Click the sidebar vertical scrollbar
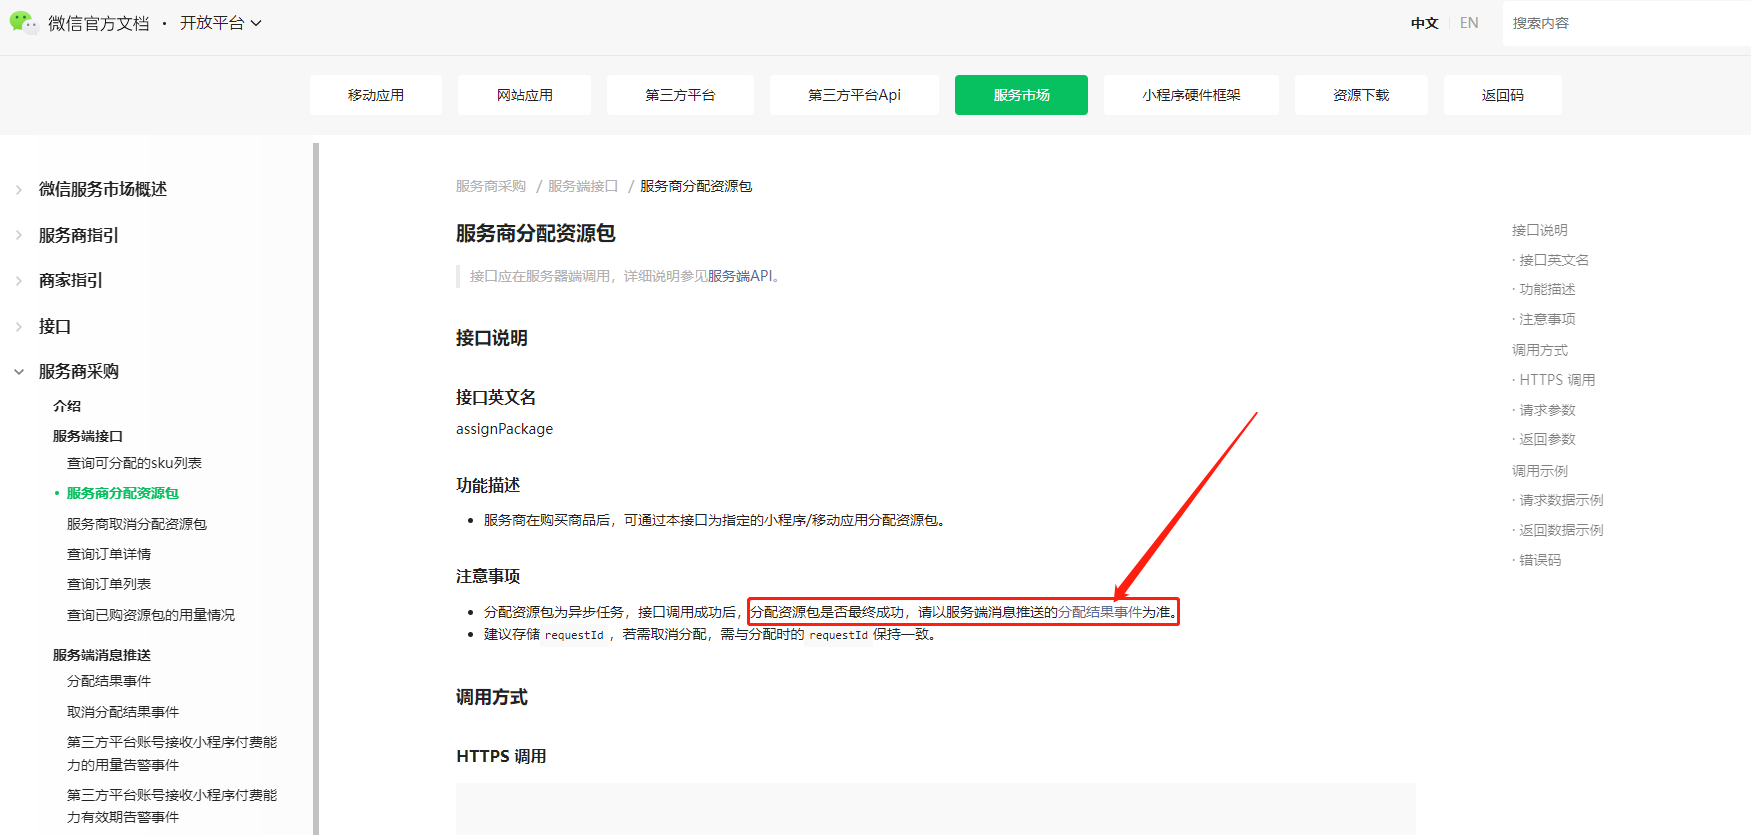 pos(316,488)
